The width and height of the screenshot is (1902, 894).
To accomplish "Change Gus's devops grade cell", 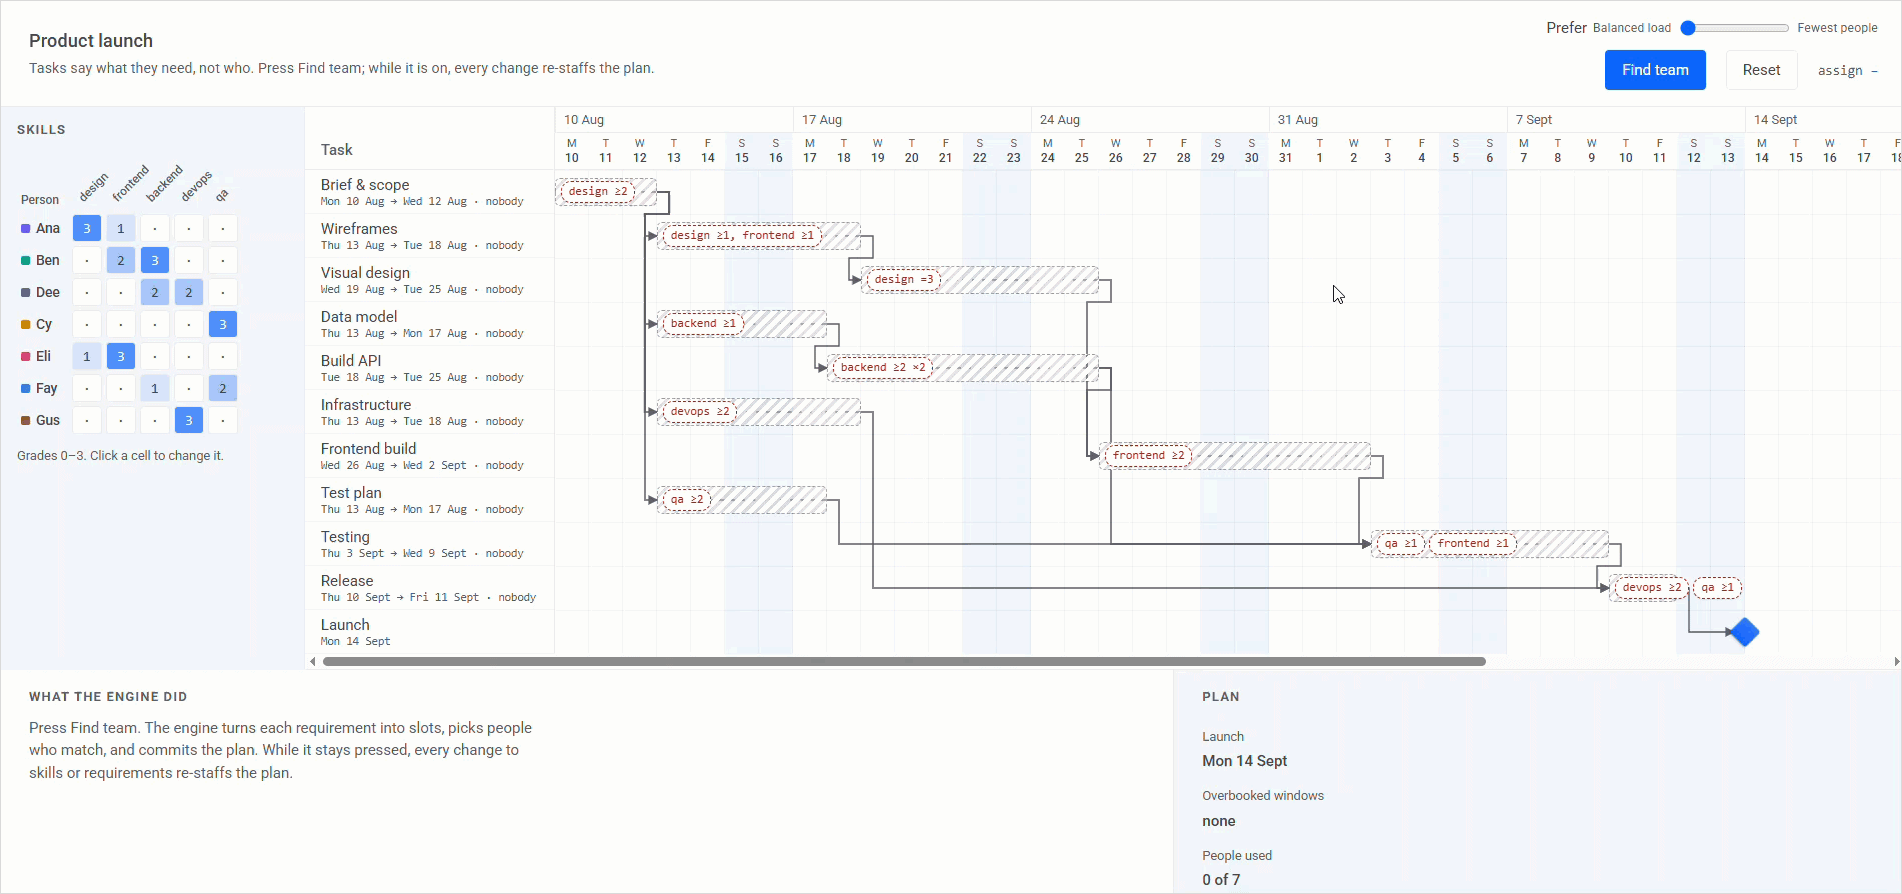I will 189,420.
